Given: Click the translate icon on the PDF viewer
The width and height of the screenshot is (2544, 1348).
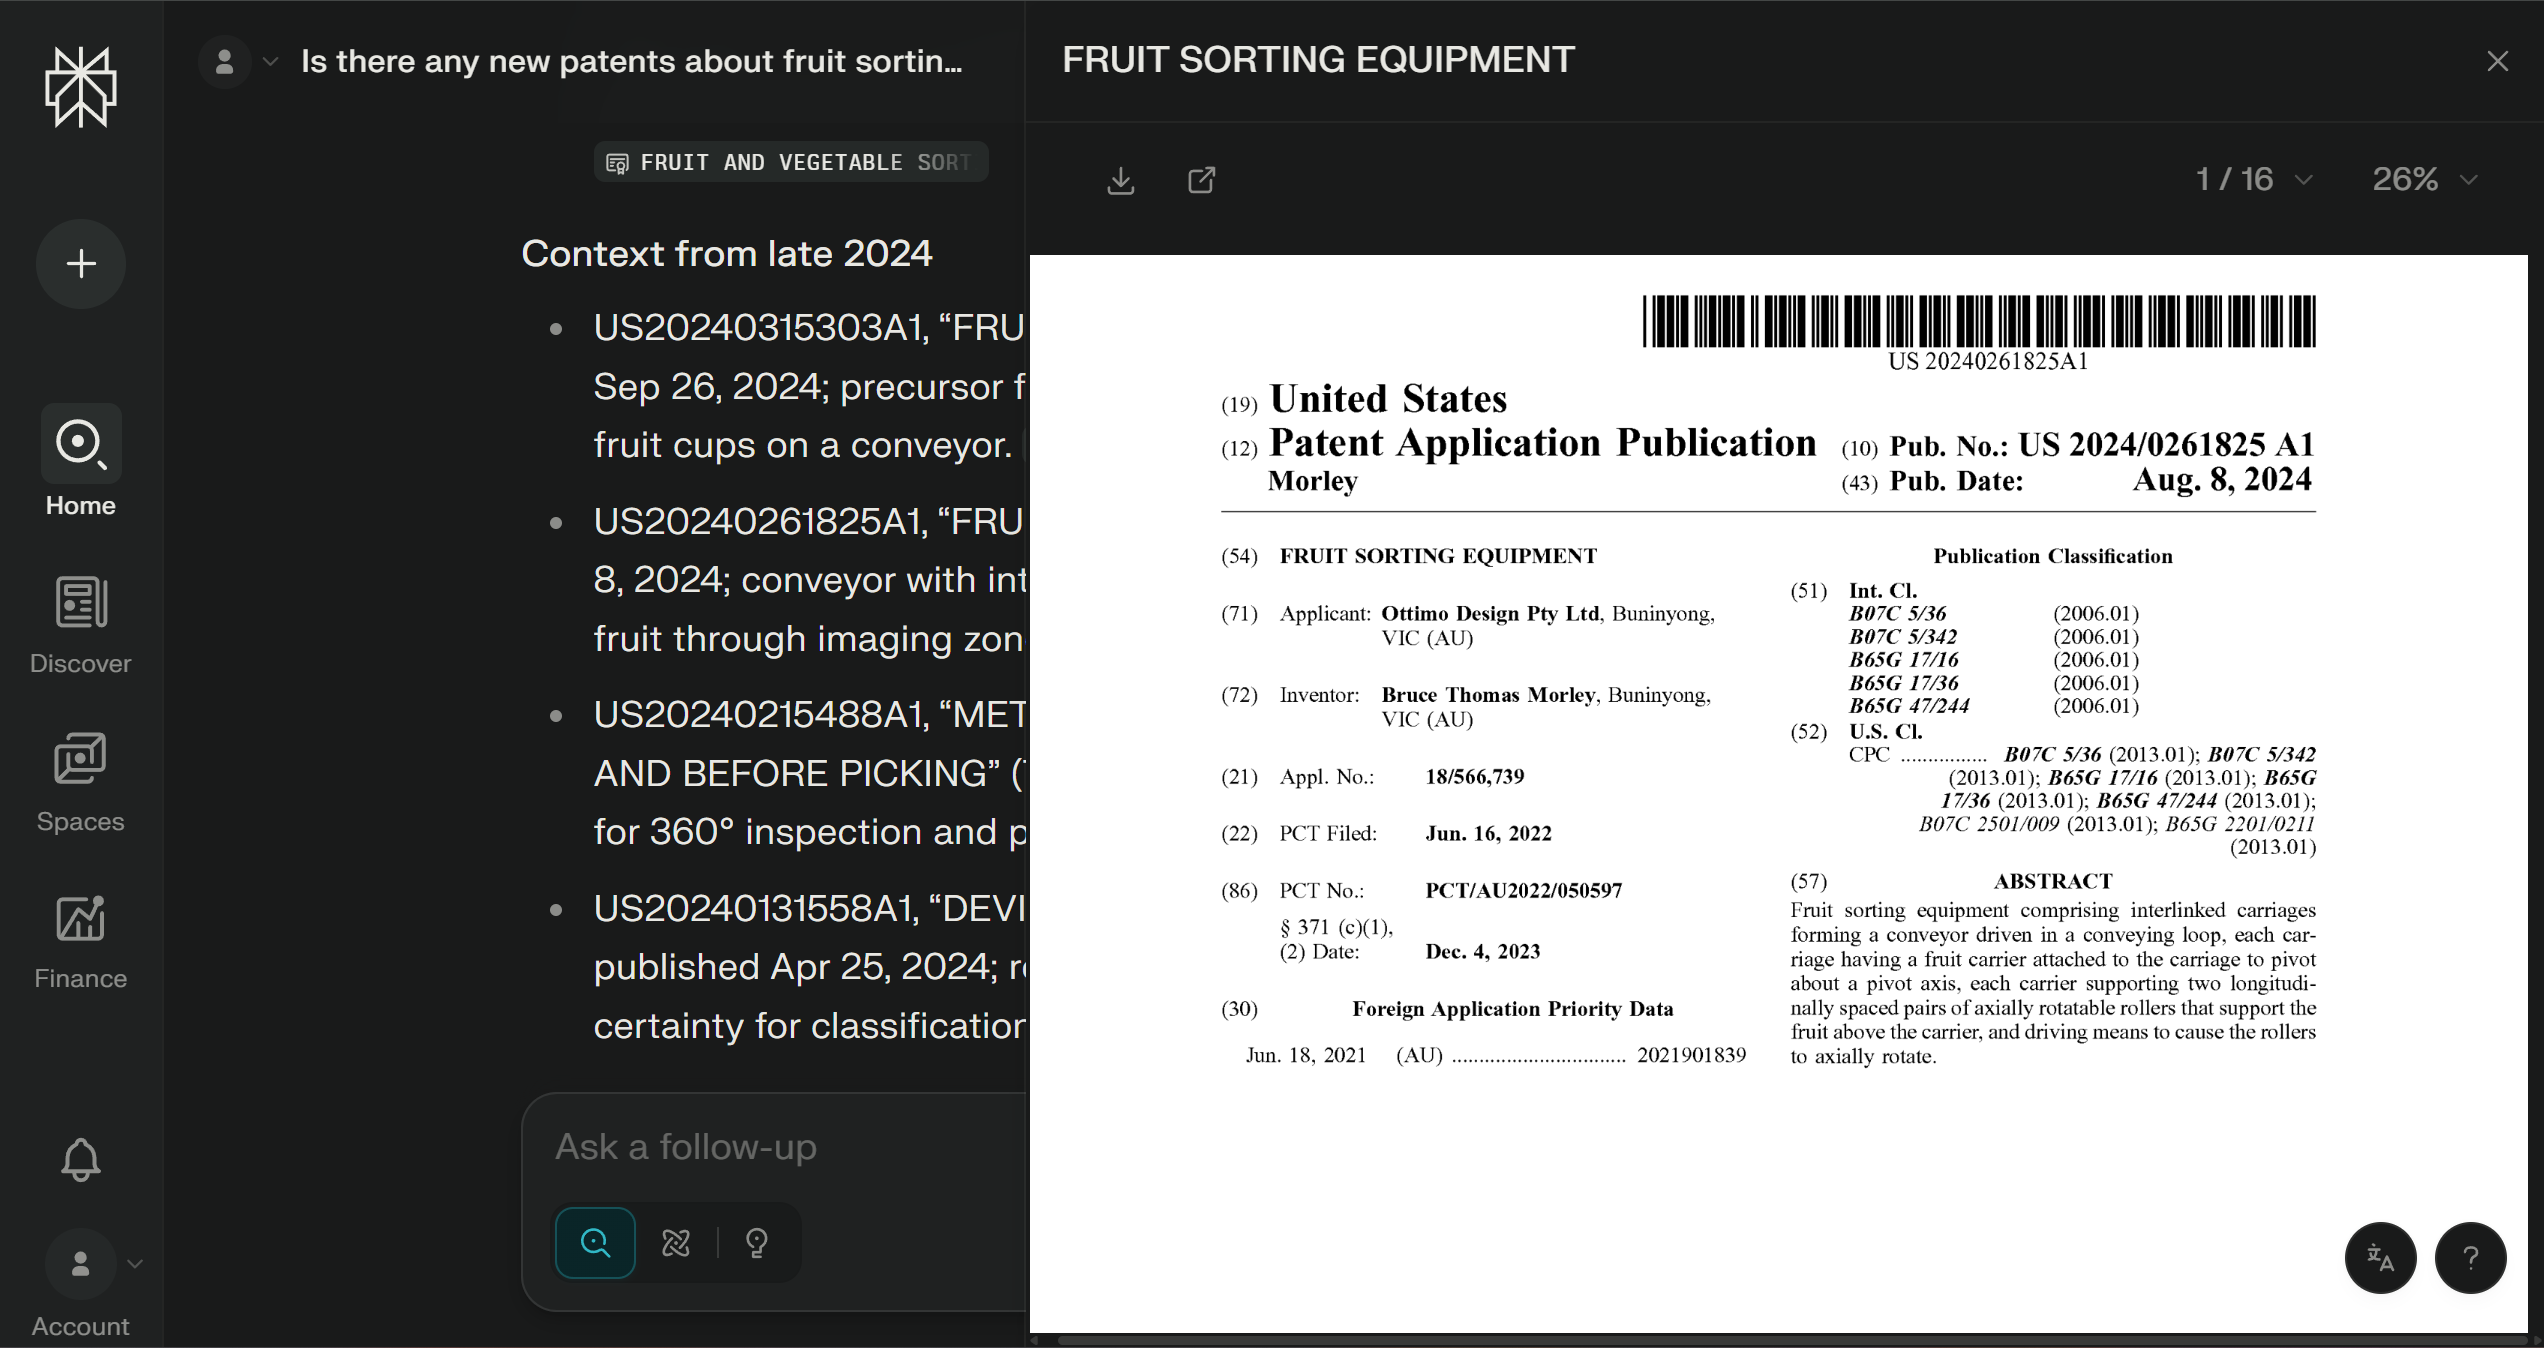Looking at the screenshot, I should [2380, 1258].
